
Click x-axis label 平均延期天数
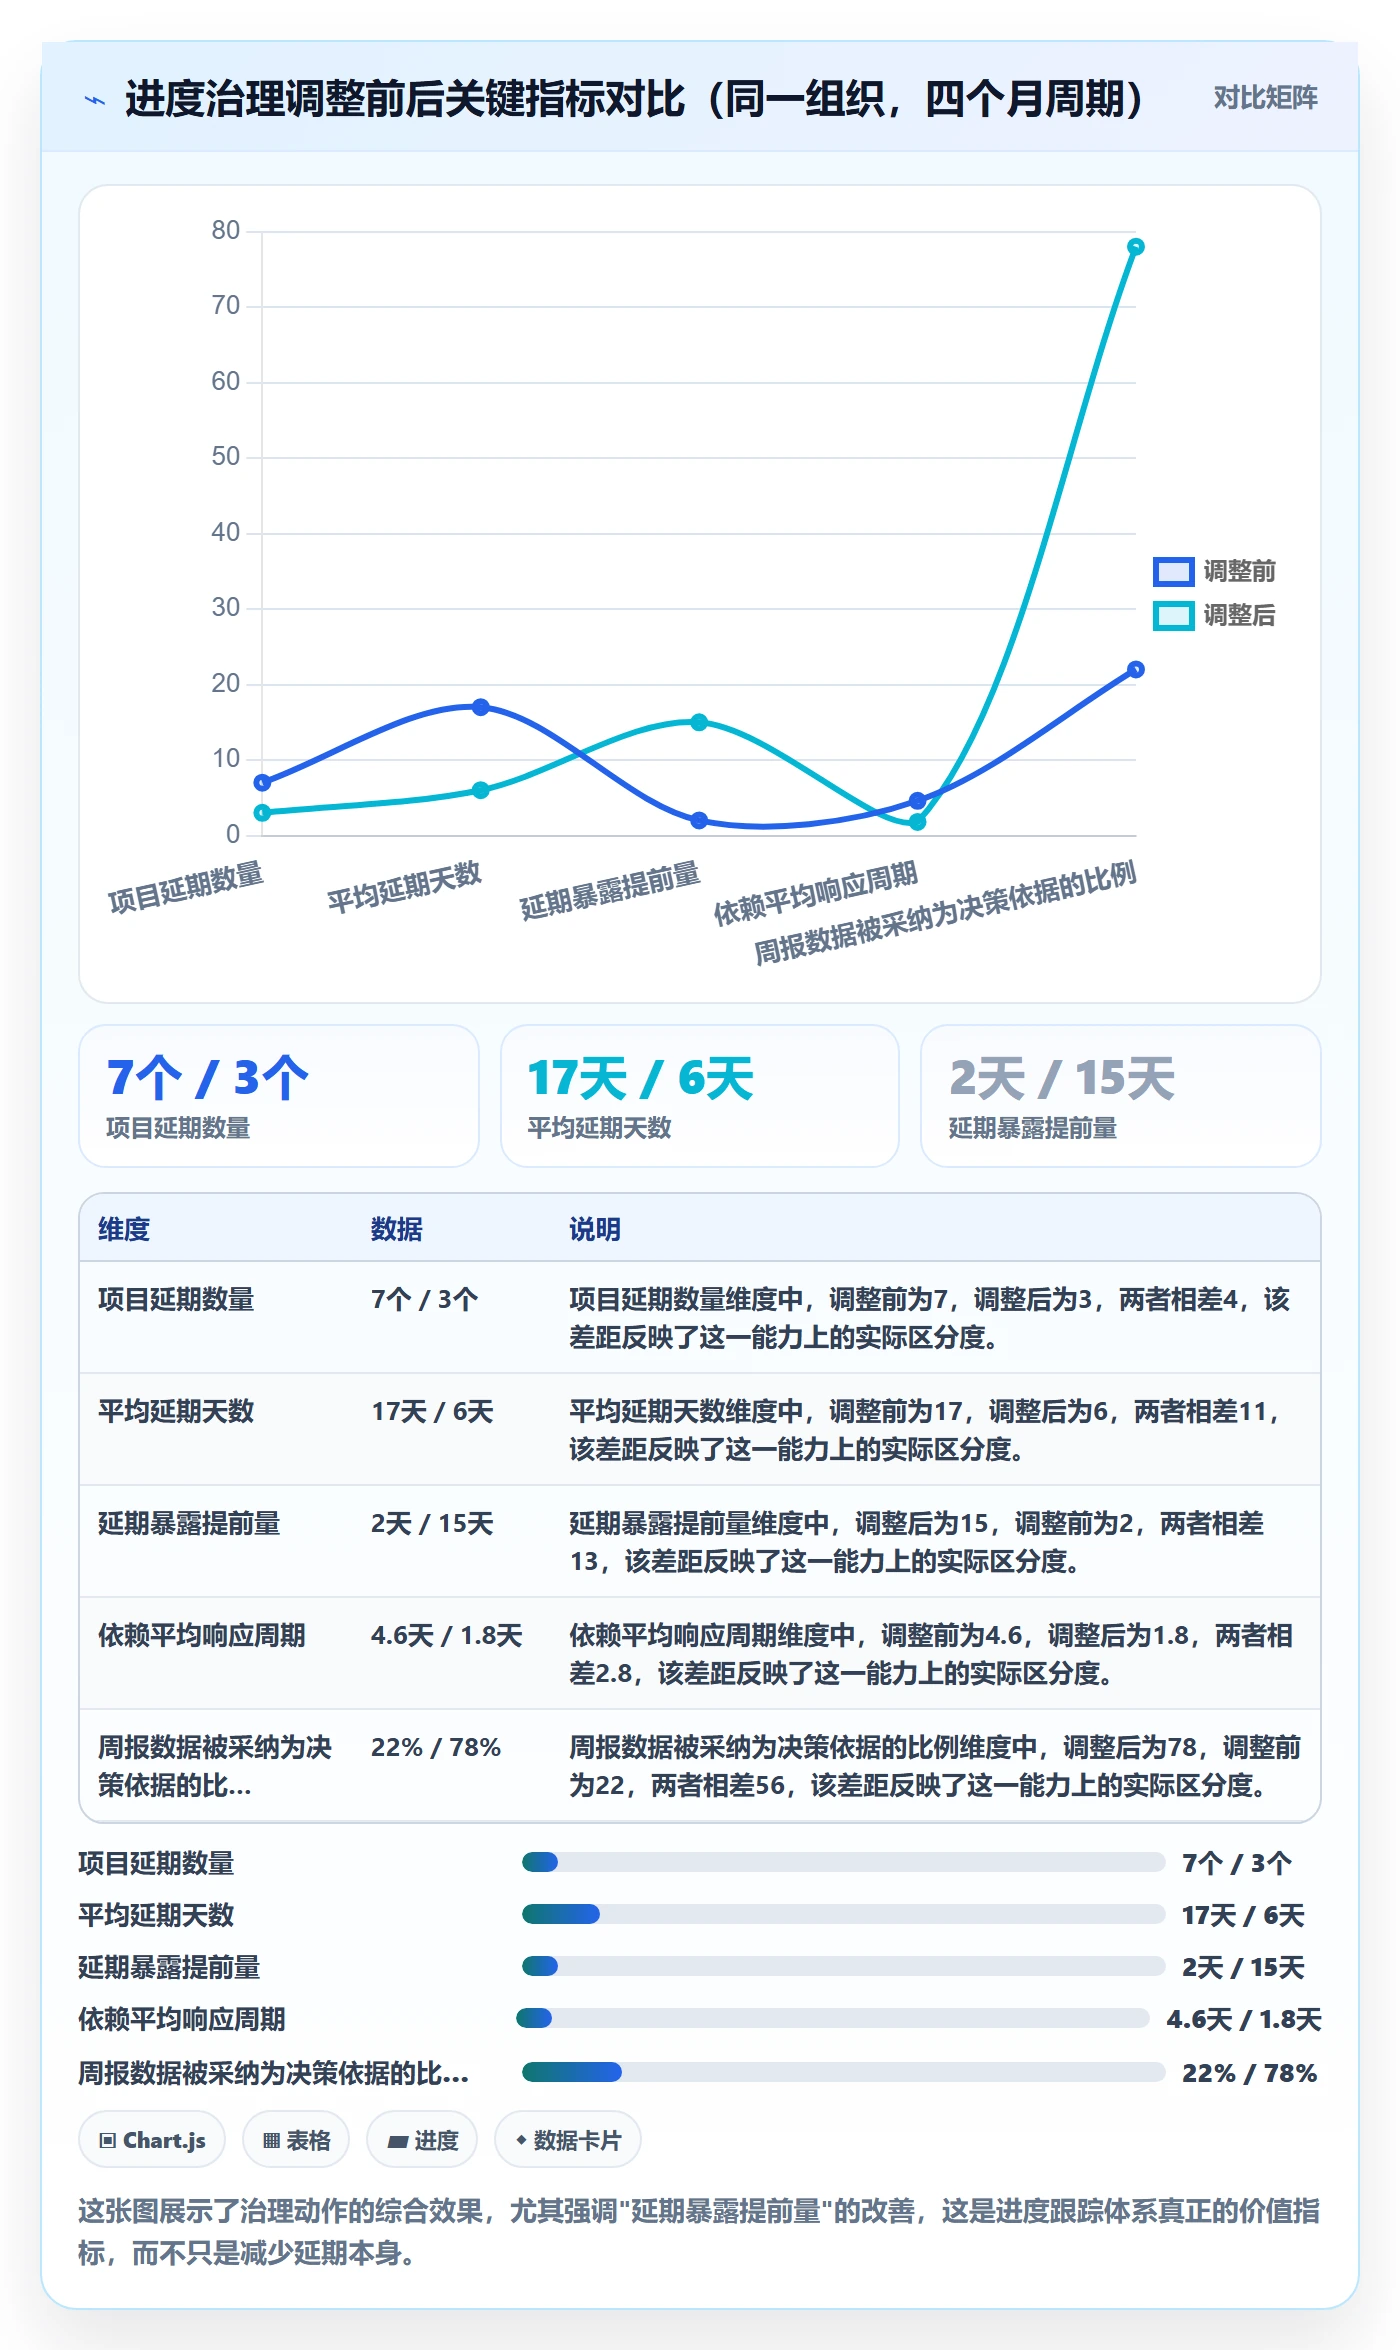tap(404, 888)
